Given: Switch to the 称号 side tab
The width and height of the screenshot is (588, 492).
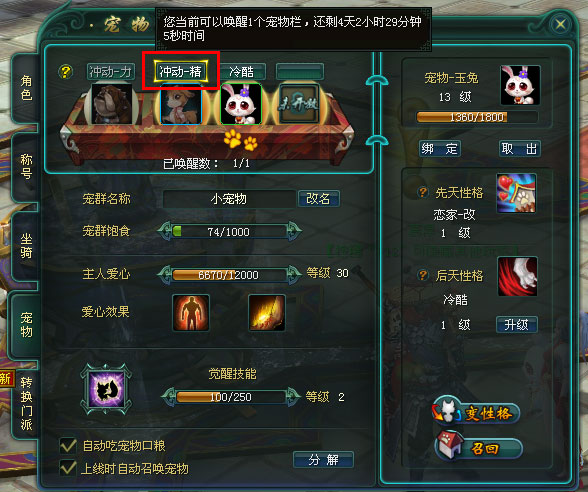Looking at the screenshot, I should (26, 166).
